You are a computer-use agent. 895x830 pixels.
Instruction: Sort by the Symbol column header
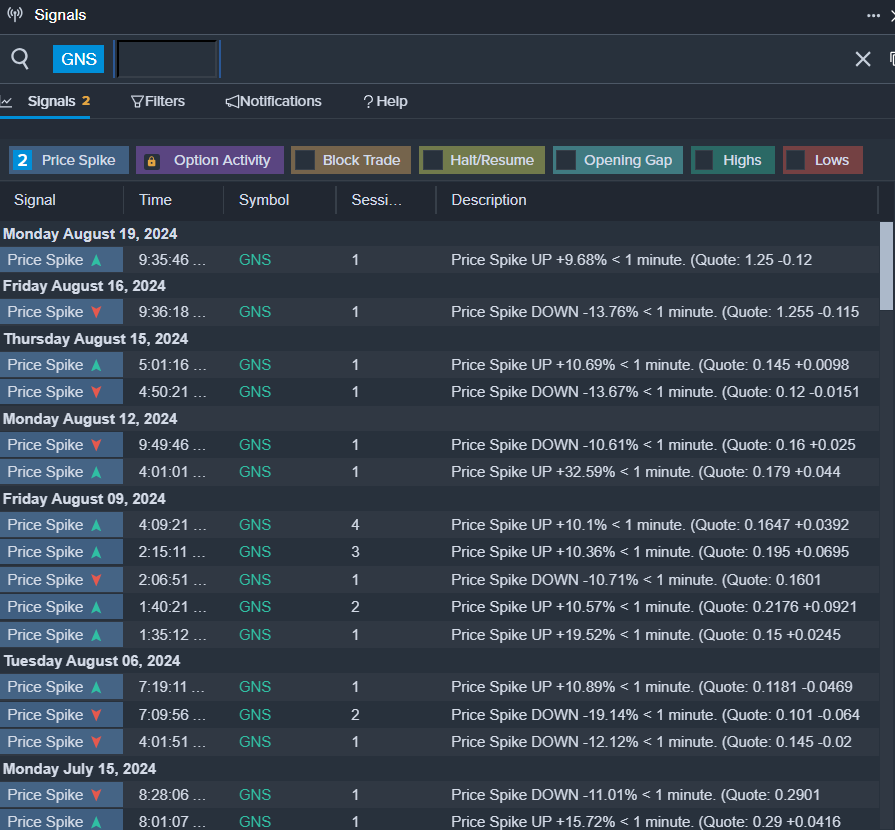tap(264, 200)
